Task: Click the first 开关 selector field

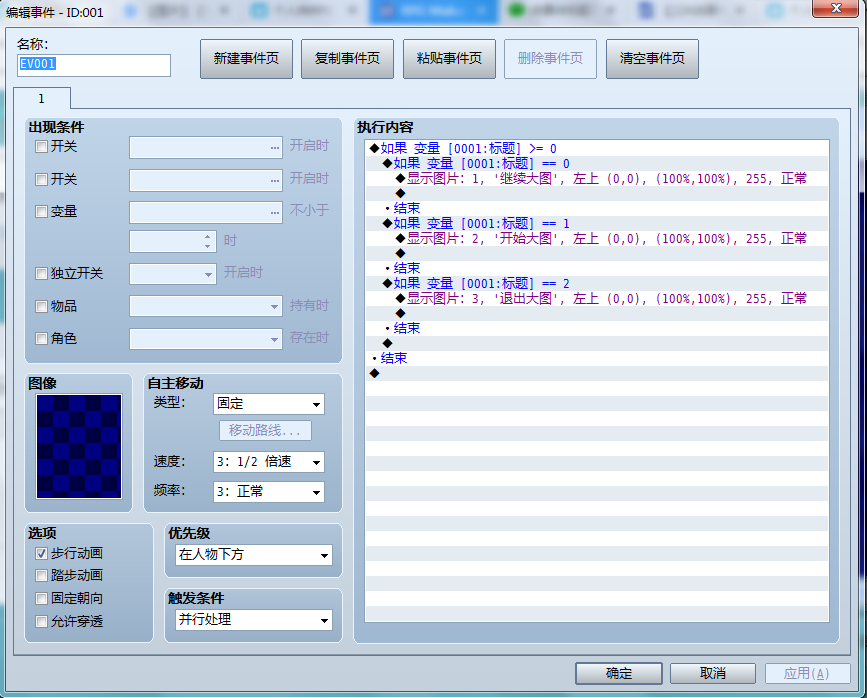Action: [x=206, y=148]
